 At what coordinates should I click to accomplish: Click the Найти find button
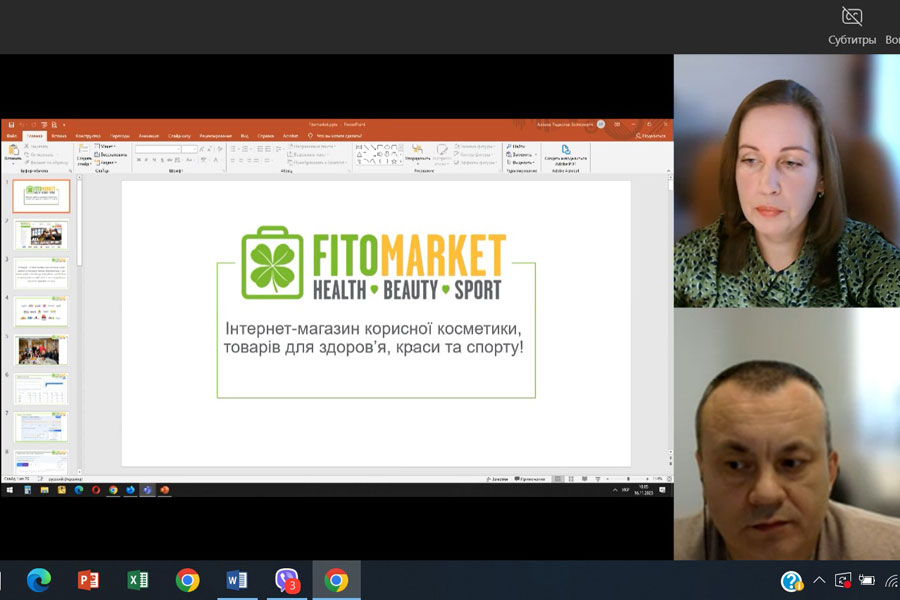[x=516, y=147]
